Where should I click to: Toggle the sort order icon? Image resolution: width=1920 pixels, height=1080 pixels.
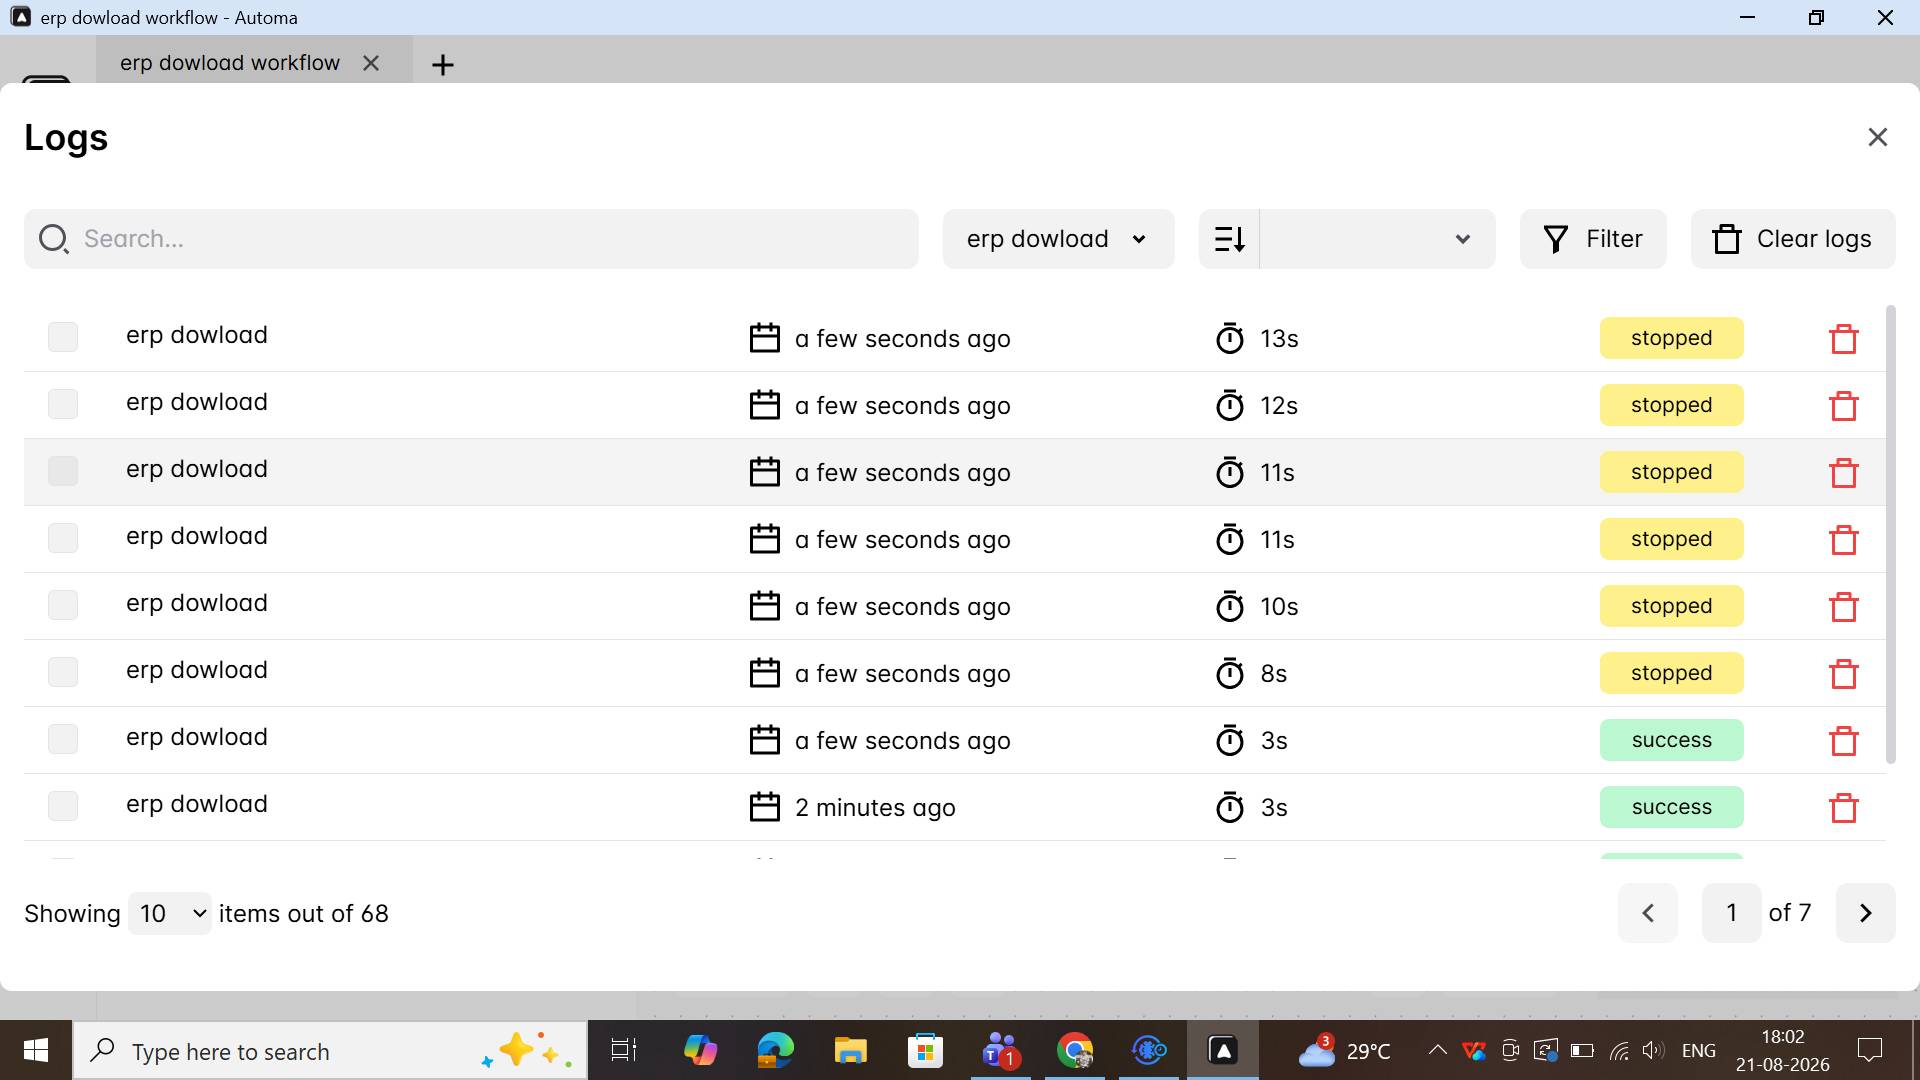(1229, 239)
